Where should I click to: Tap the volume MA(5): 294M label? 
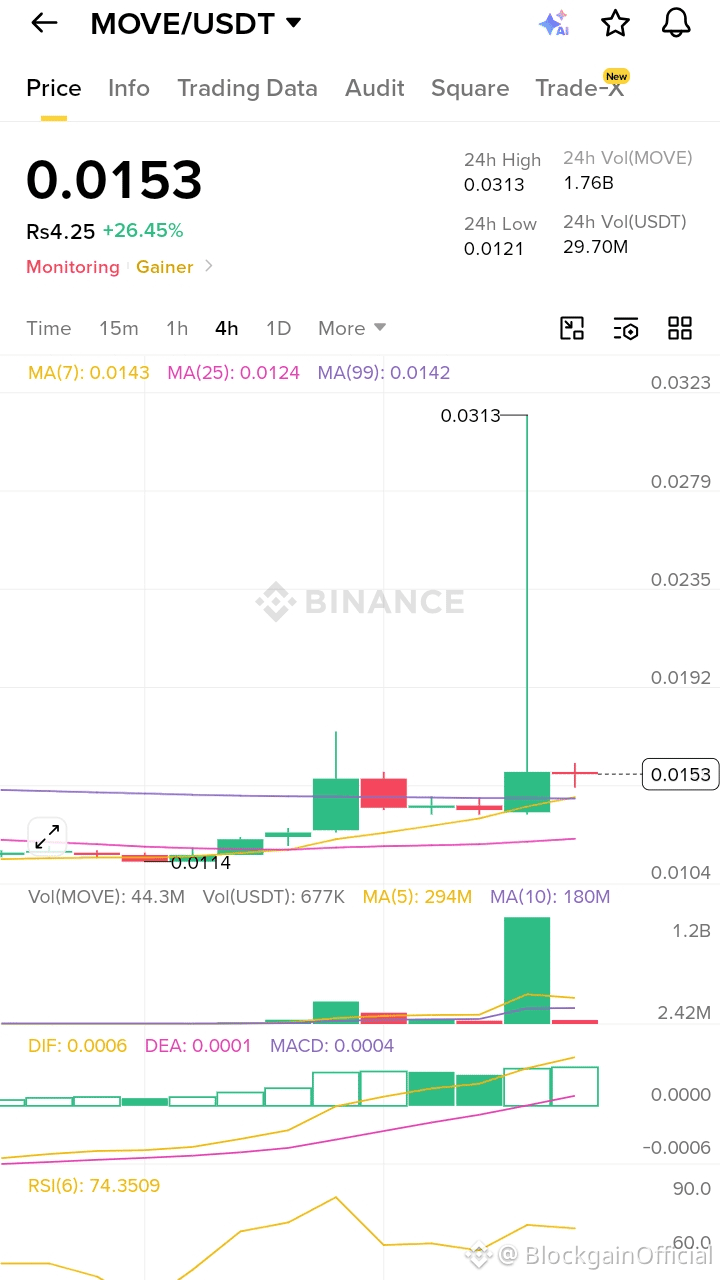417,897
